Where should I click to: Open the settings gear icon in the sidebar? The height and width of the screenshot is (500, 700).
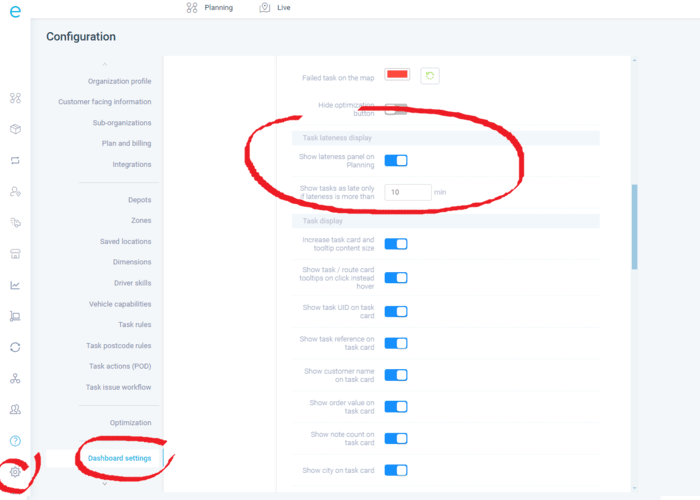point(15,472)
